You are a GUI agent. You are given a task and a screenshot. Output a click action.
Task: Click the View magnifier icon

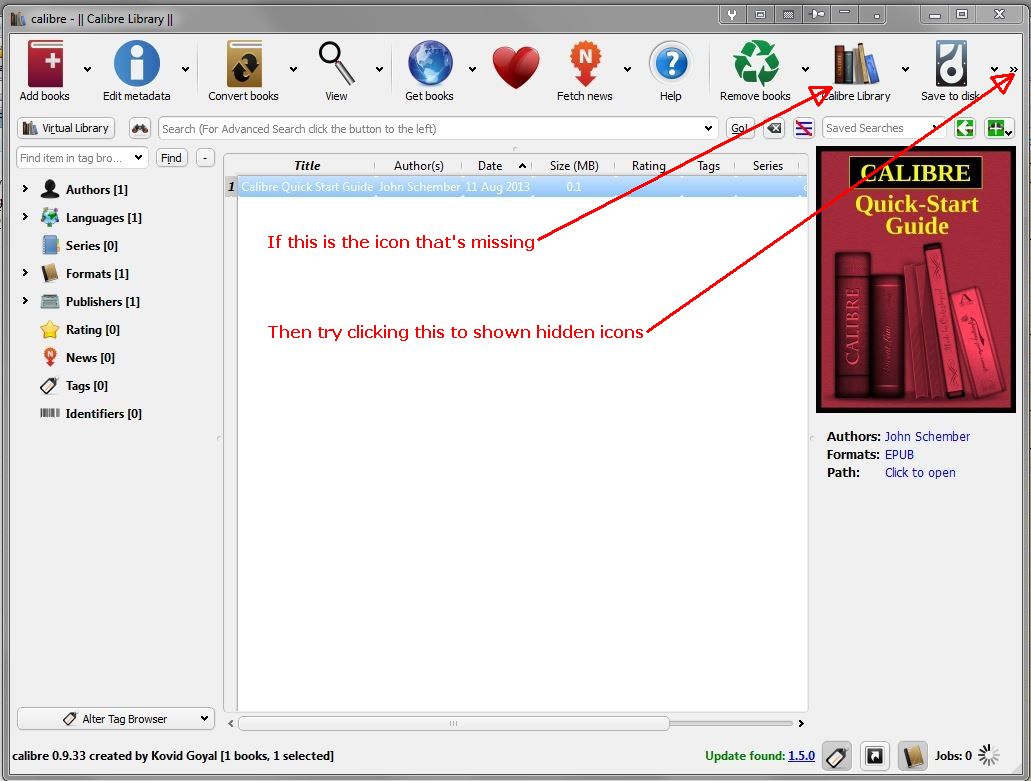pos(336,64)
